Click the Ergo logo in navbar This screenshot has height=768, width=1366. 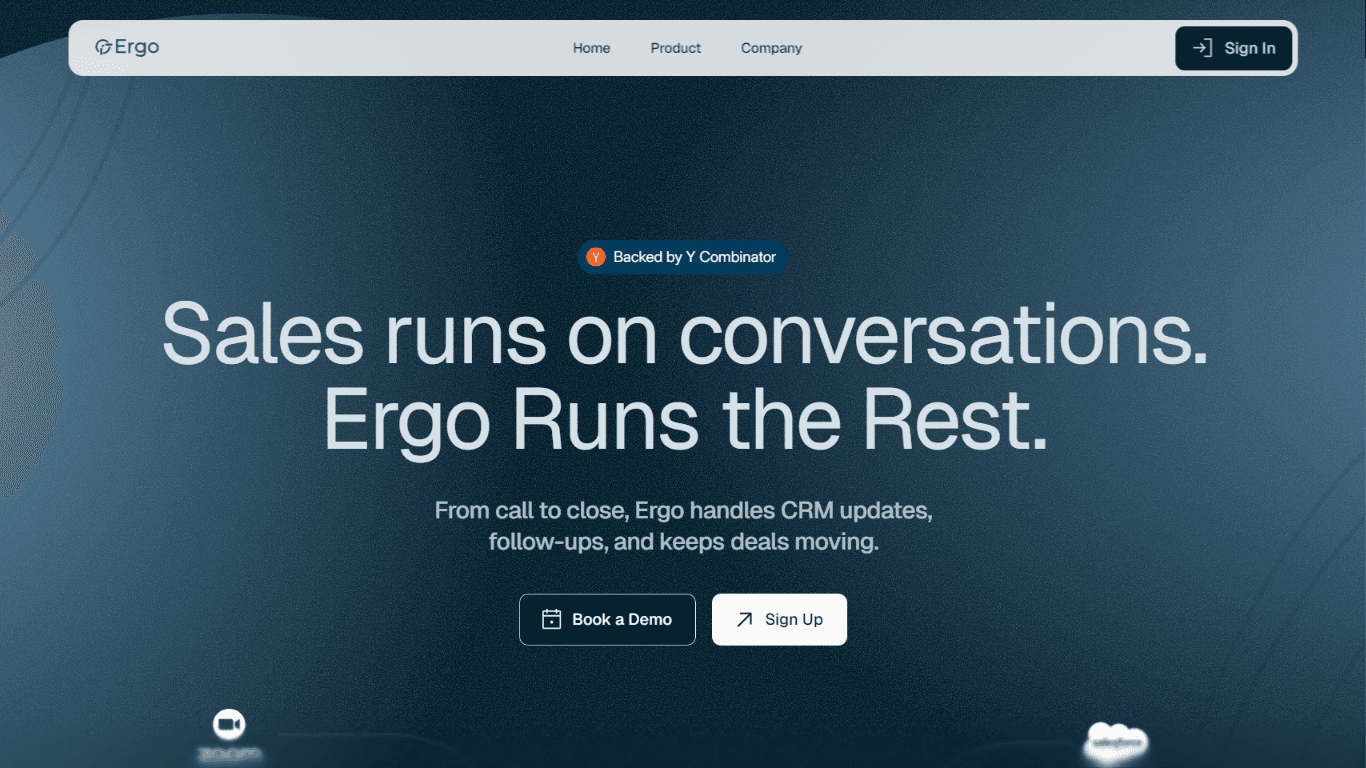click(x=127, y=47)
